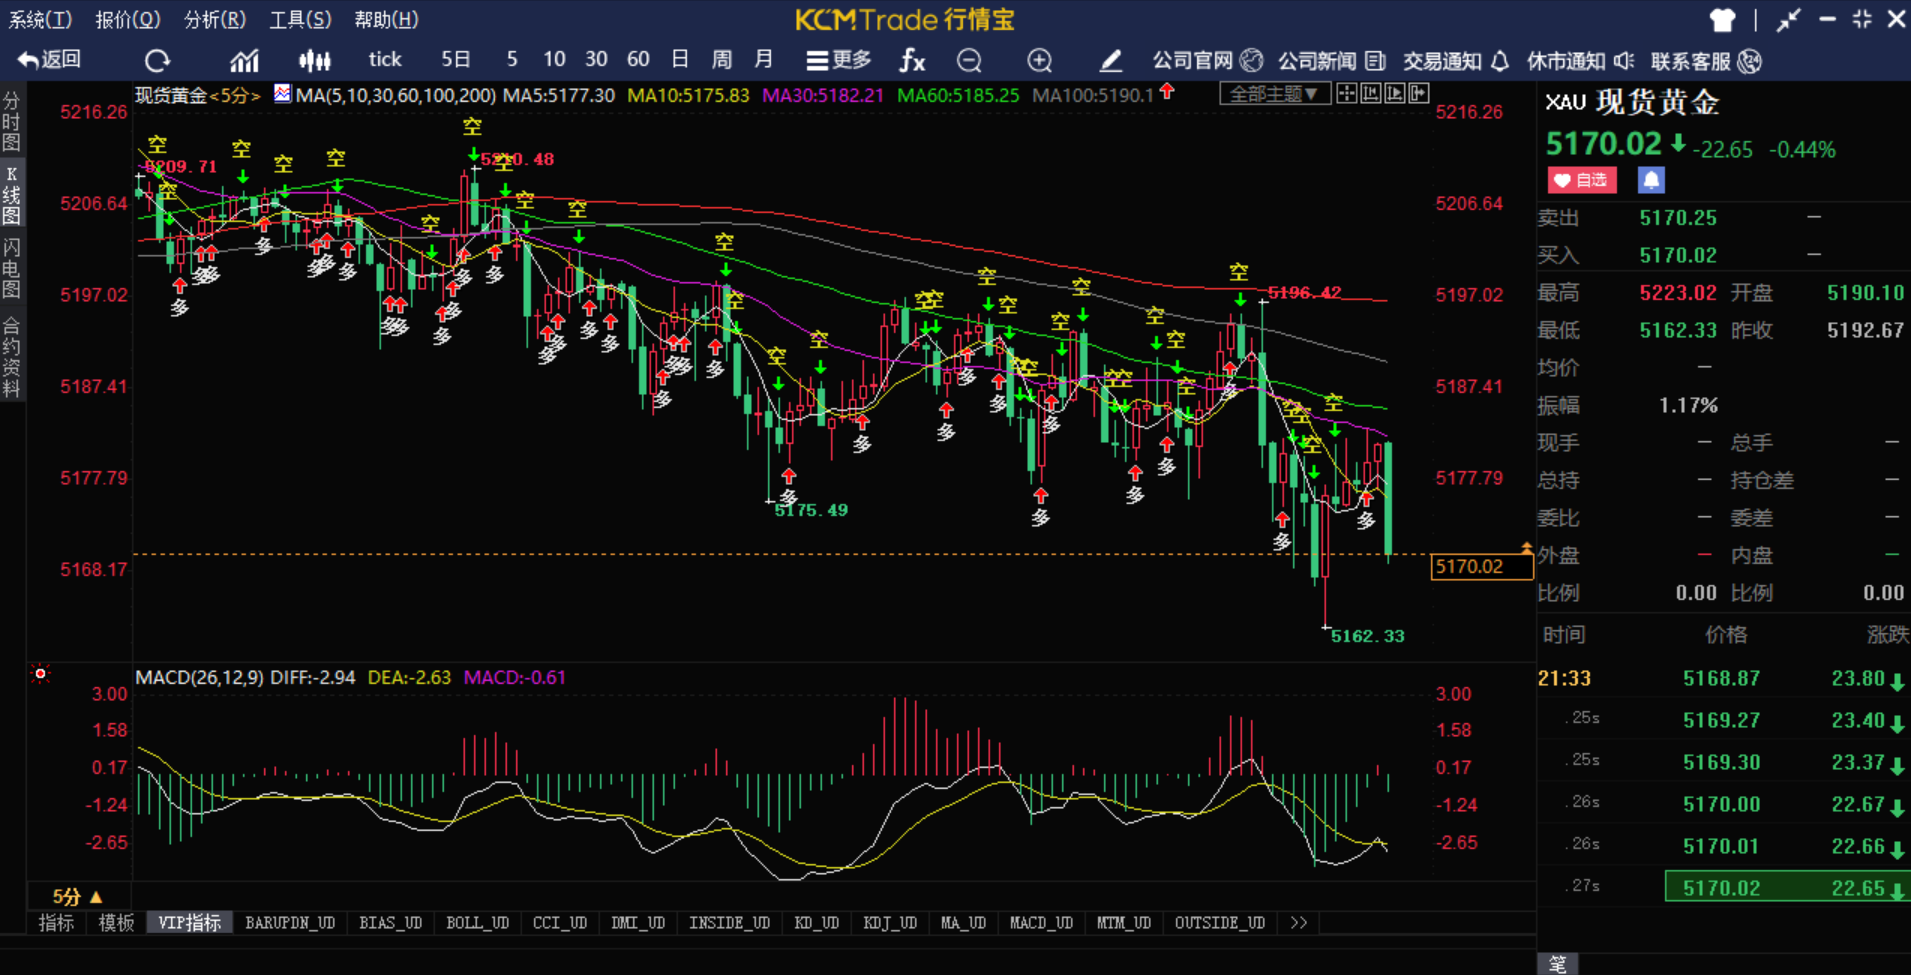1911x975 pixels.
Task: Open the 报价(Q) menu
Action: (127, 19)
